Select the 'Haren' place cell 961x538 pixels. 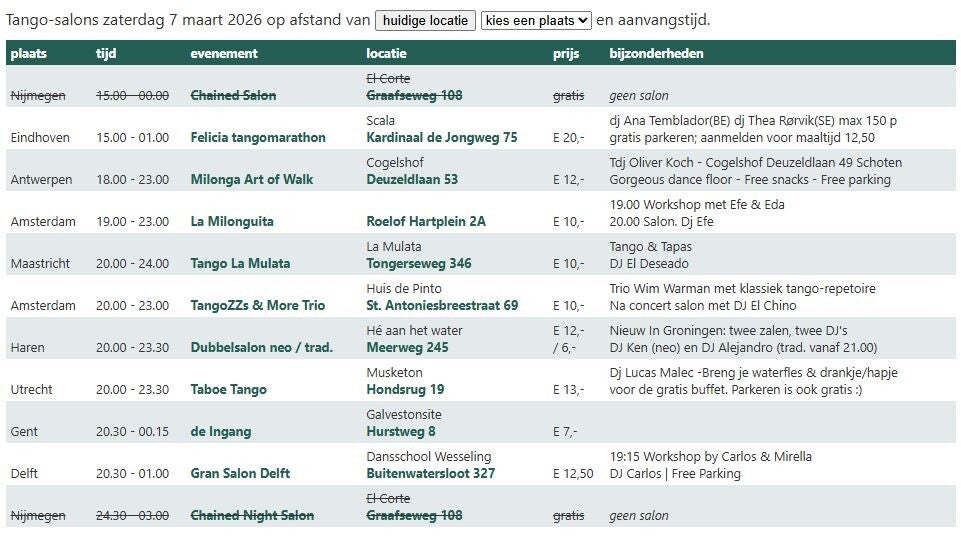pos(28,347)
